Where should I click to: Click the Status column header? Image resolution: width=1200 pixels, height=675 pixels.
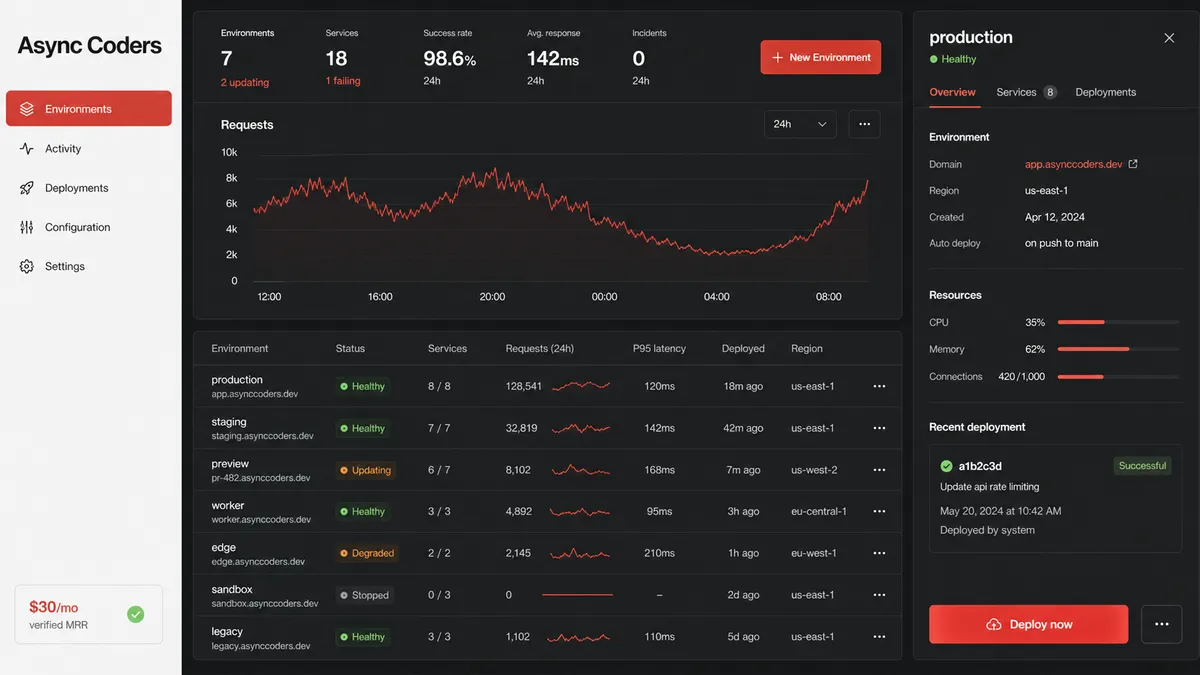point(350,349)
